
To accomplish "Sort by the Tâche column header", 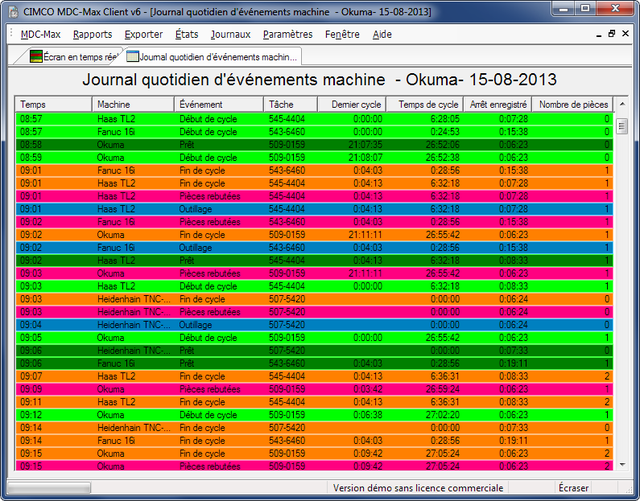I will (x=291, y=105).
